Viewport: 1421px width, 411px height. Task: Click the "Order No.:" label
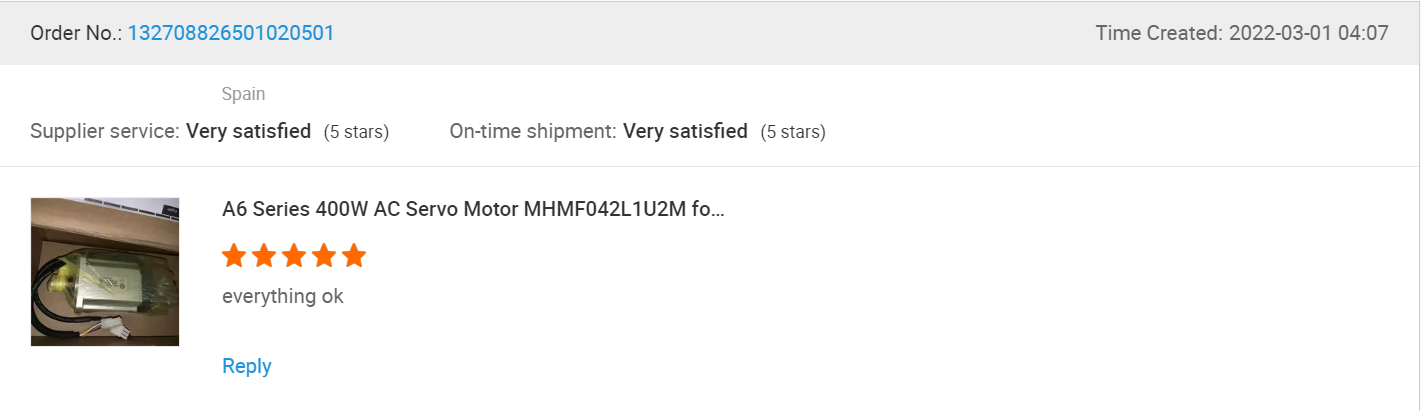point(75,33)
